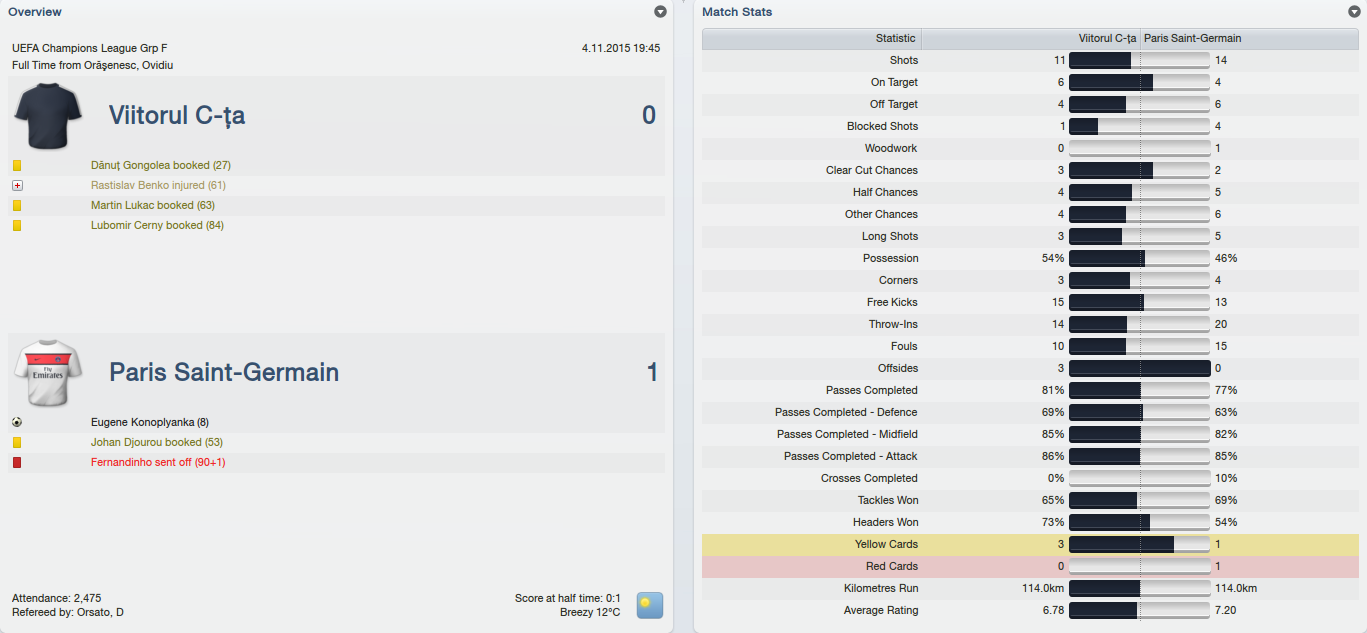Click the injury icon beside Rastislav Benko
Screen dimensions: 1367x633
pyautogui.click(x=17, y=186)
